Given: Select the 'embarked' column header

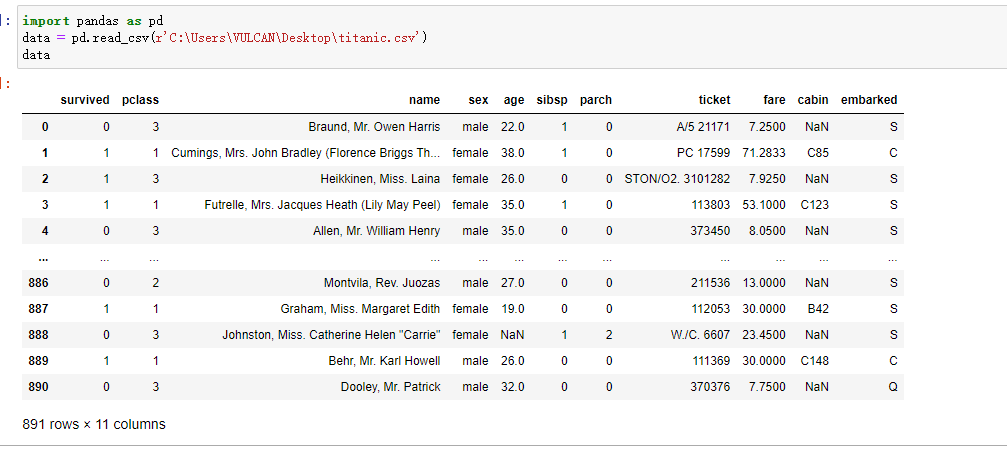Looking at the screenshot, I should coord(868,100).
